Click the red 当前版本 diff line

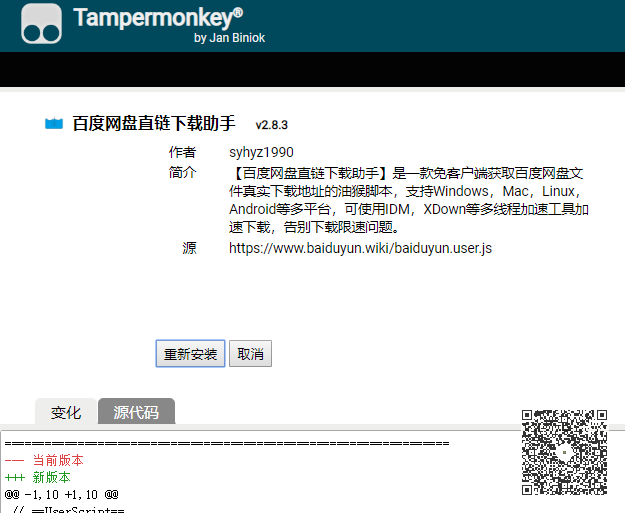pyautogui.click(x=44, y=460)
